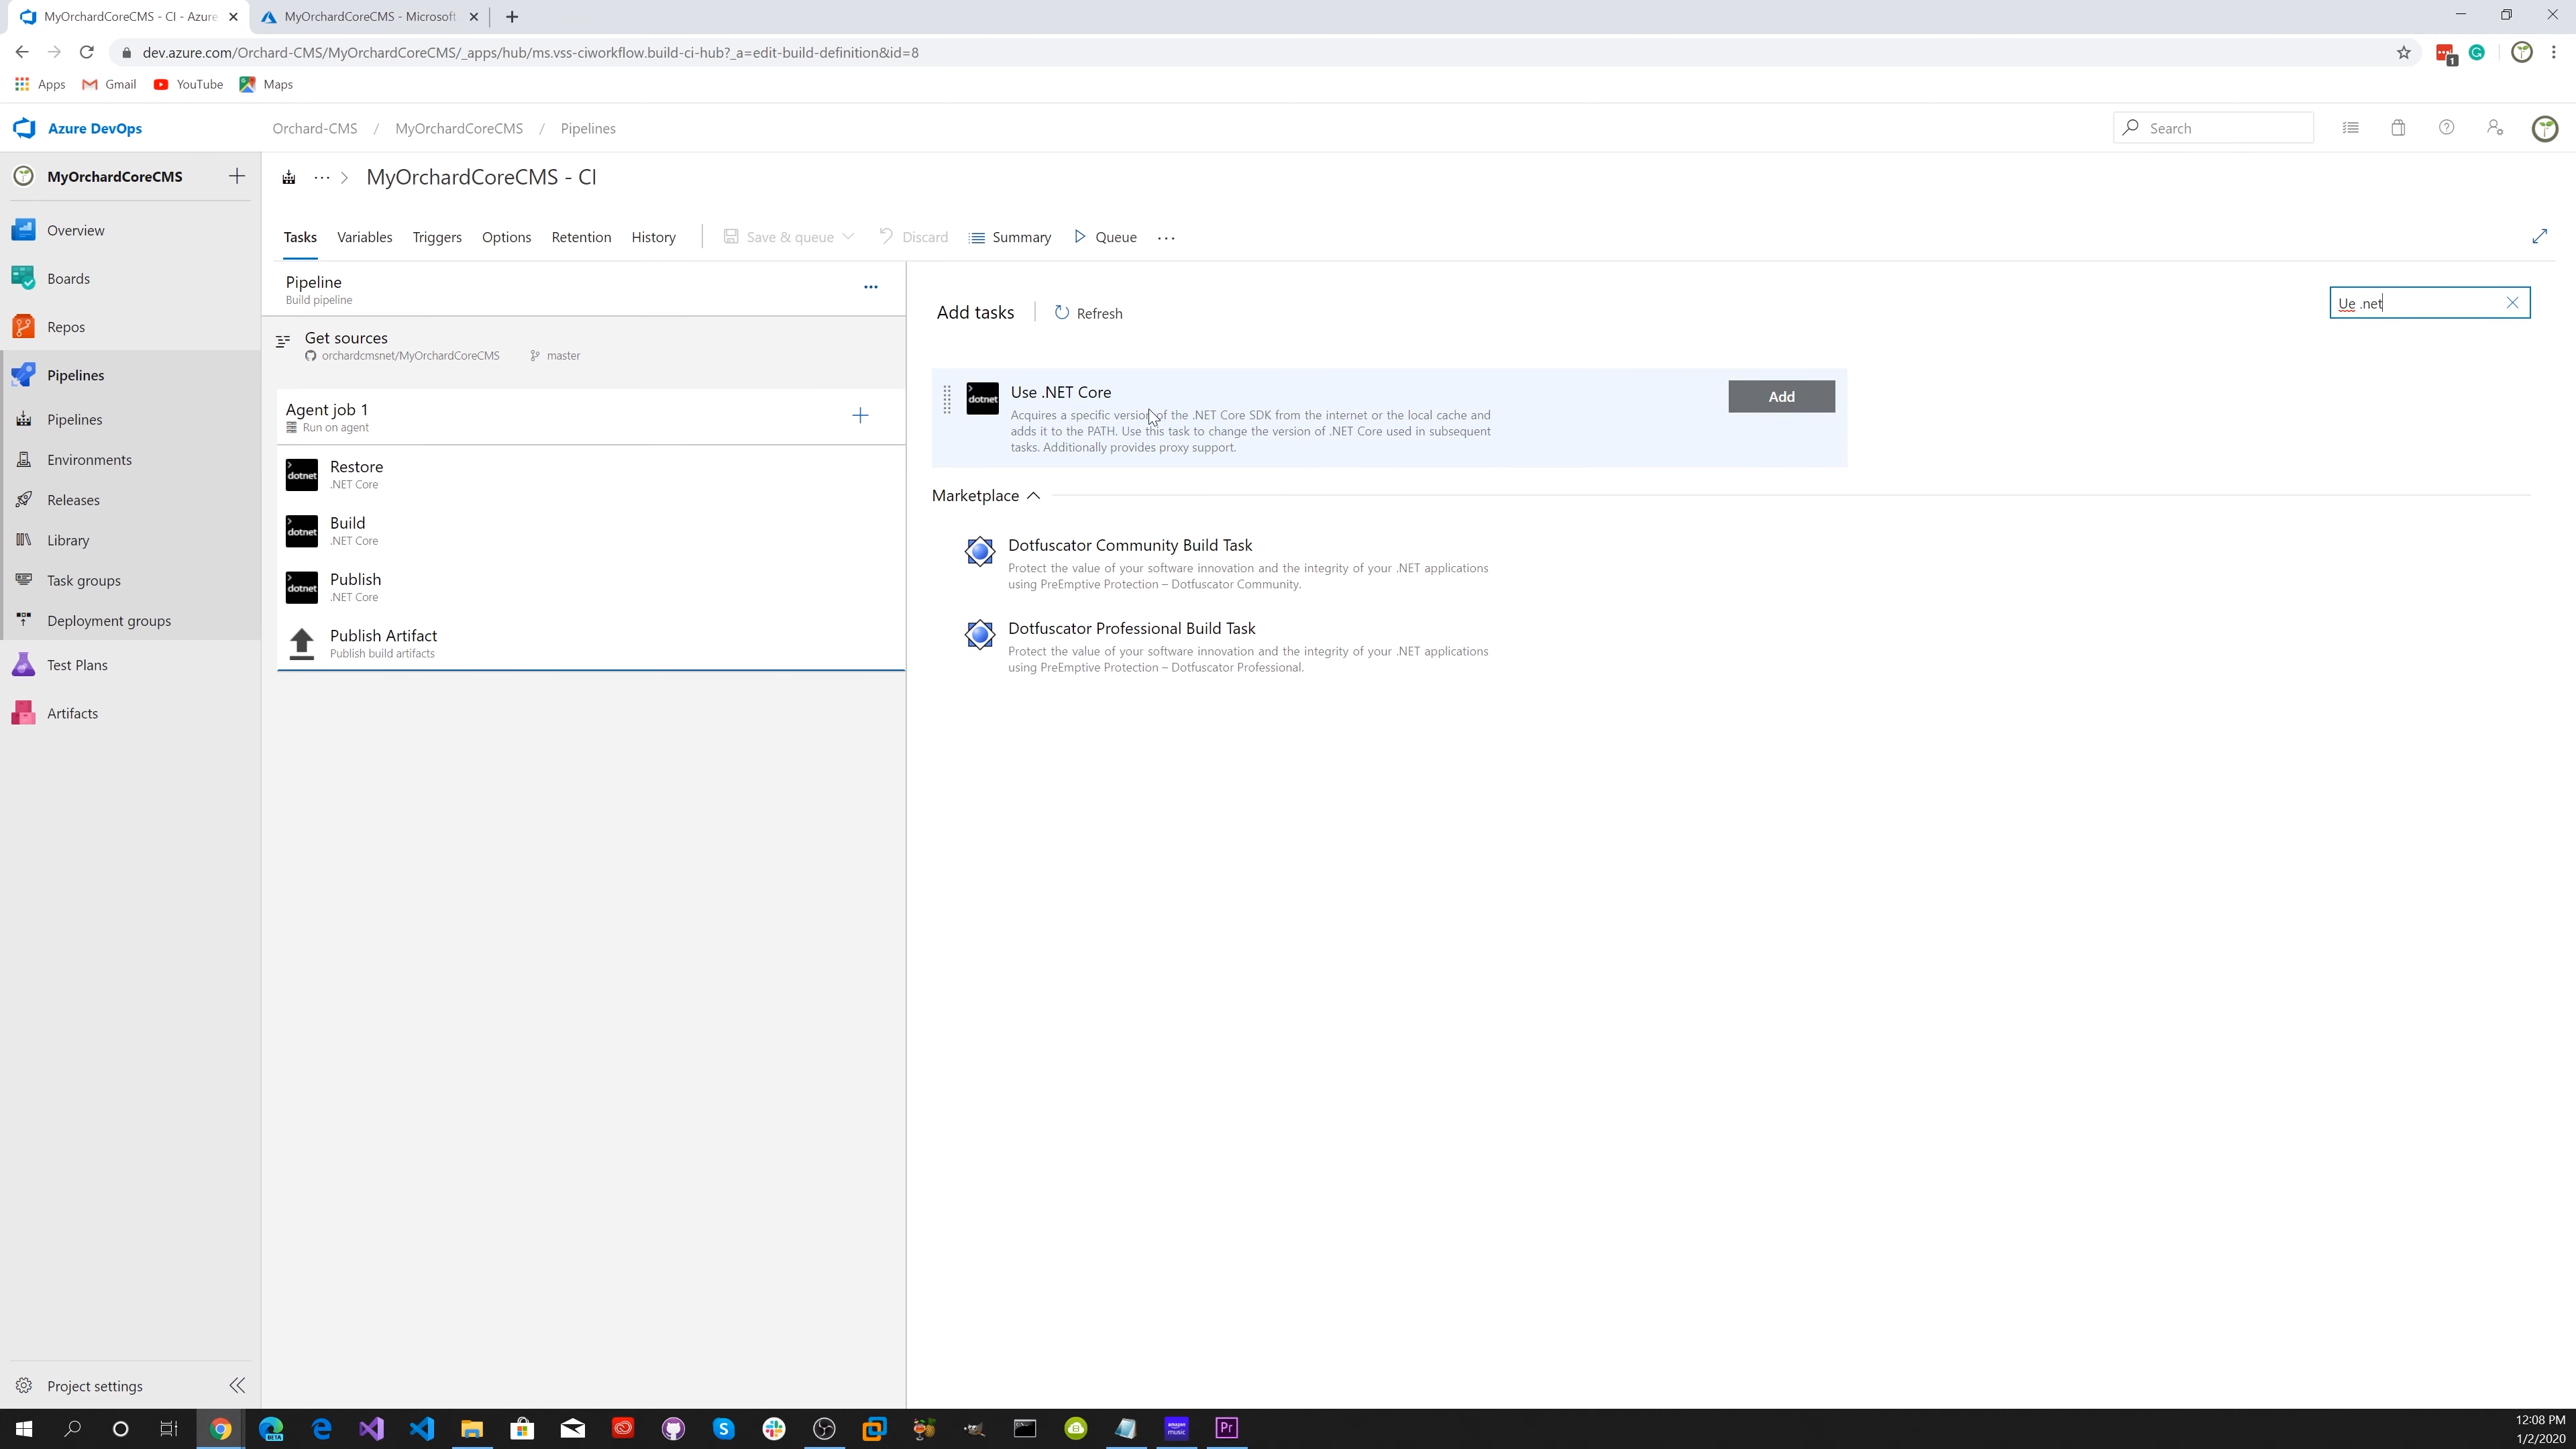Open Pipeline more options ellipsis
This screenshot has height=1449, width=2576.
(871, 287)
